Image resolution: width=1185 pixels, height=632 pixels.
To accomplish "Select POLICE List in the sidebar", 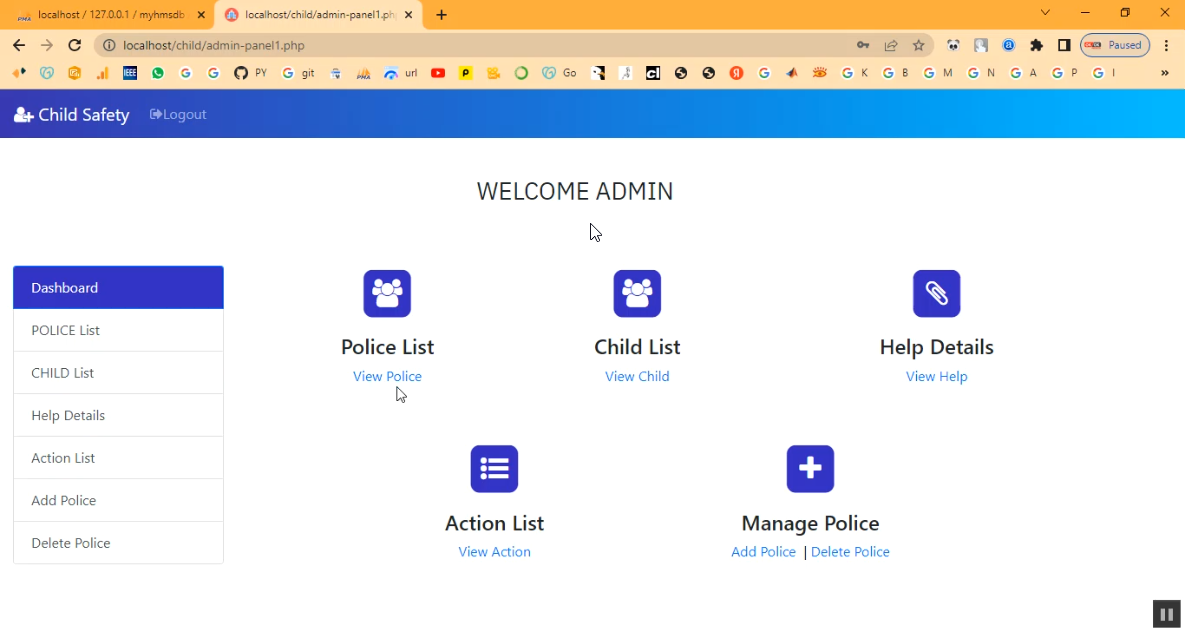I will (x=66, y=330).
